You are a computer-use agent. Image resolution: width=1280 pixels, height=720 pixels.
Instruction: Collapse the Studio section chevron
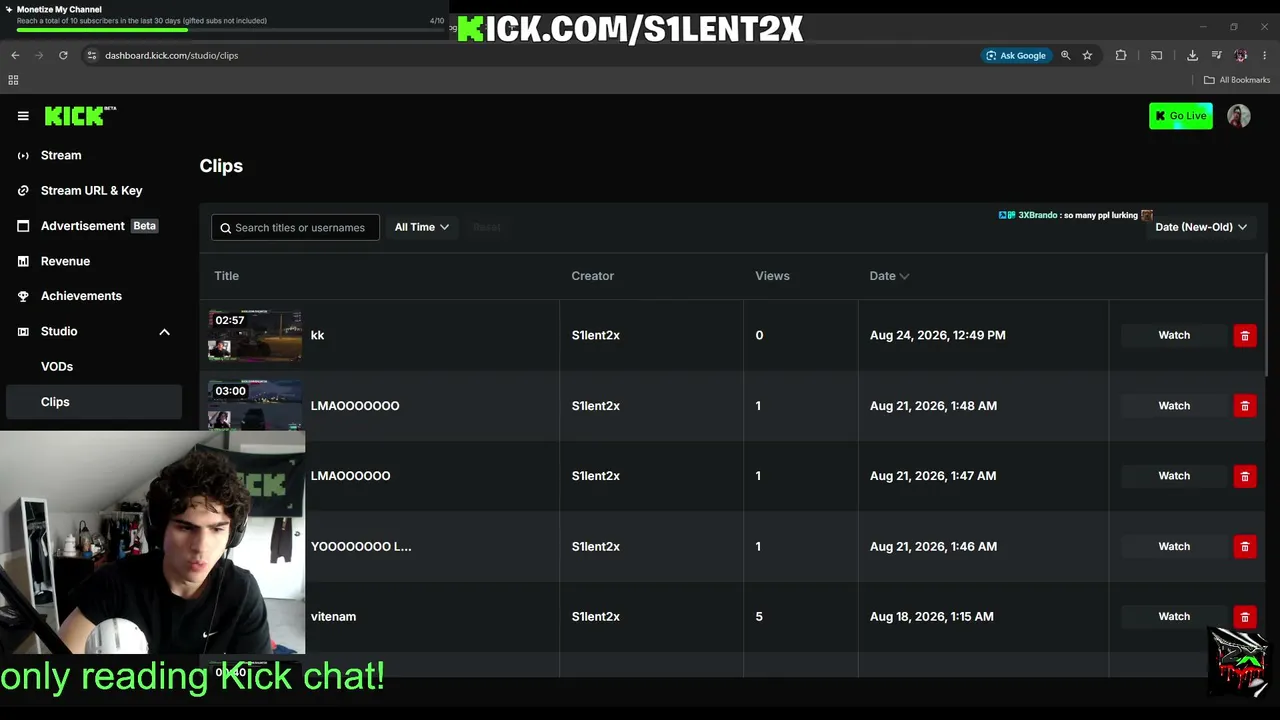164,332
